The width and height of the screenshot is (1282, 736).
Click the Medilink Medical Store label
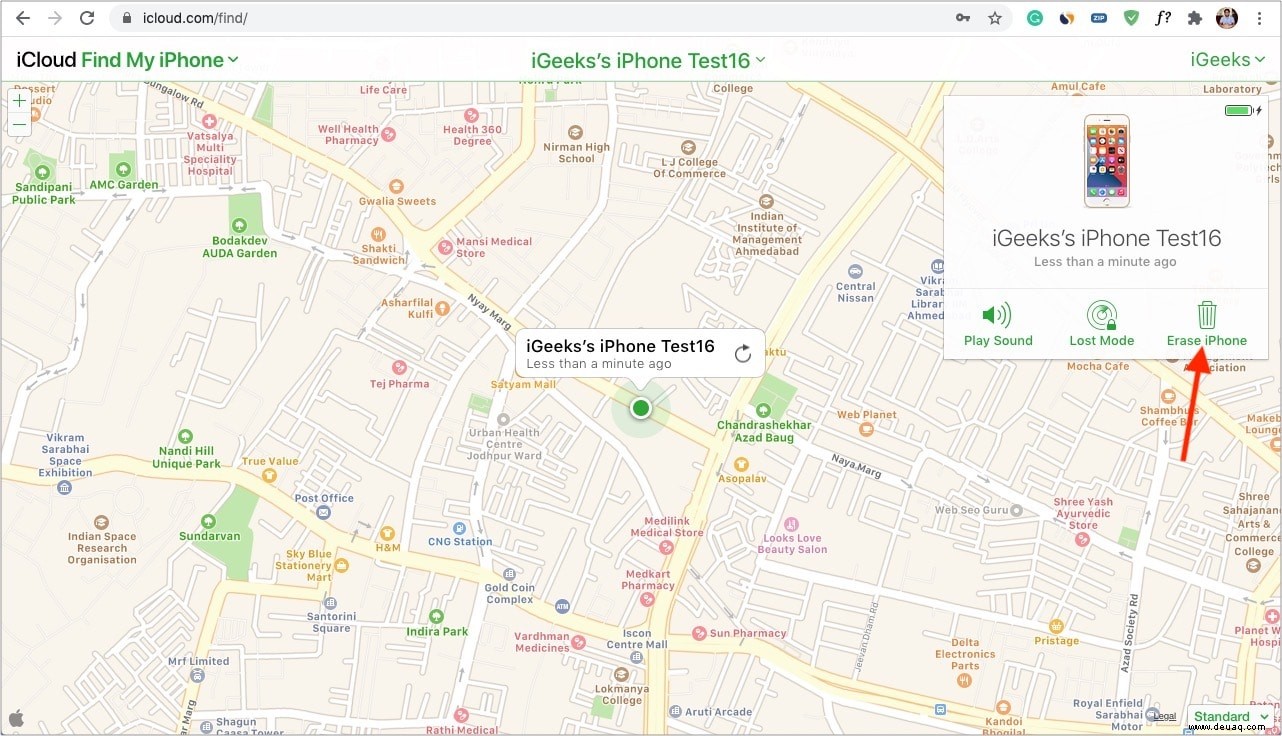coord(667,526)
